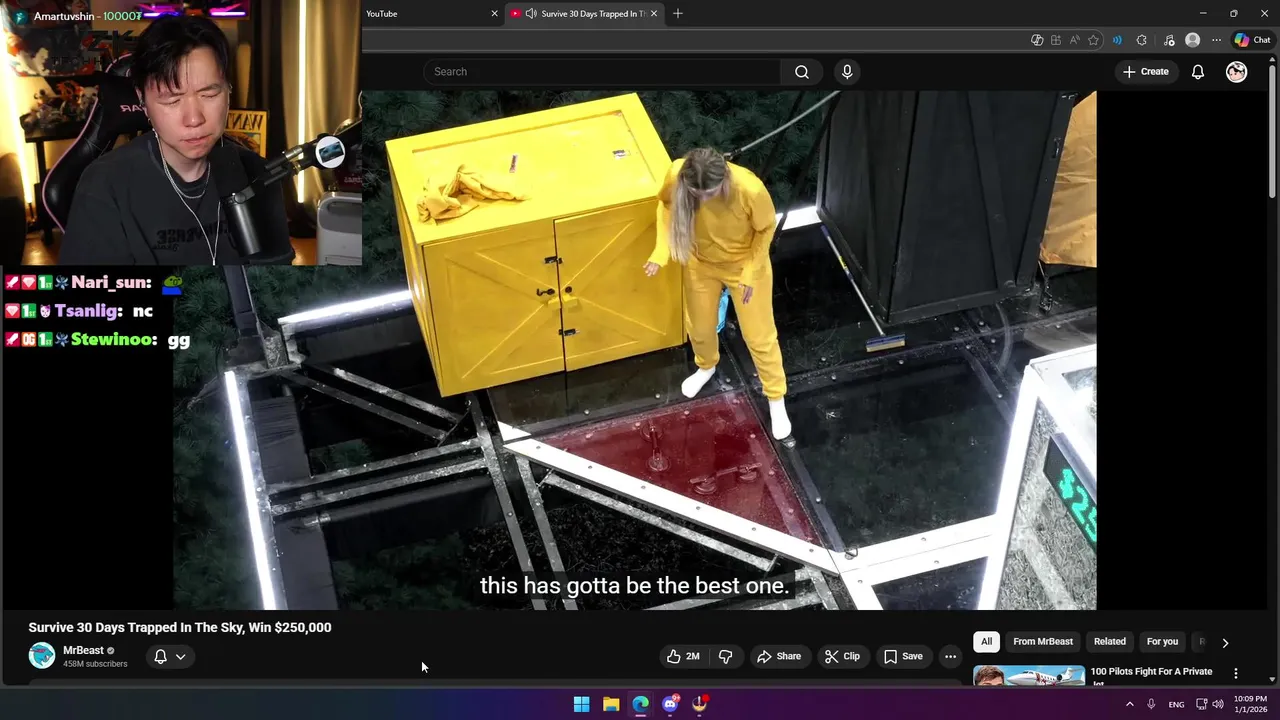Click the Microsoft Edge taskbar icon
This screenshot has width=1280, height=720.
coord(641,704)
